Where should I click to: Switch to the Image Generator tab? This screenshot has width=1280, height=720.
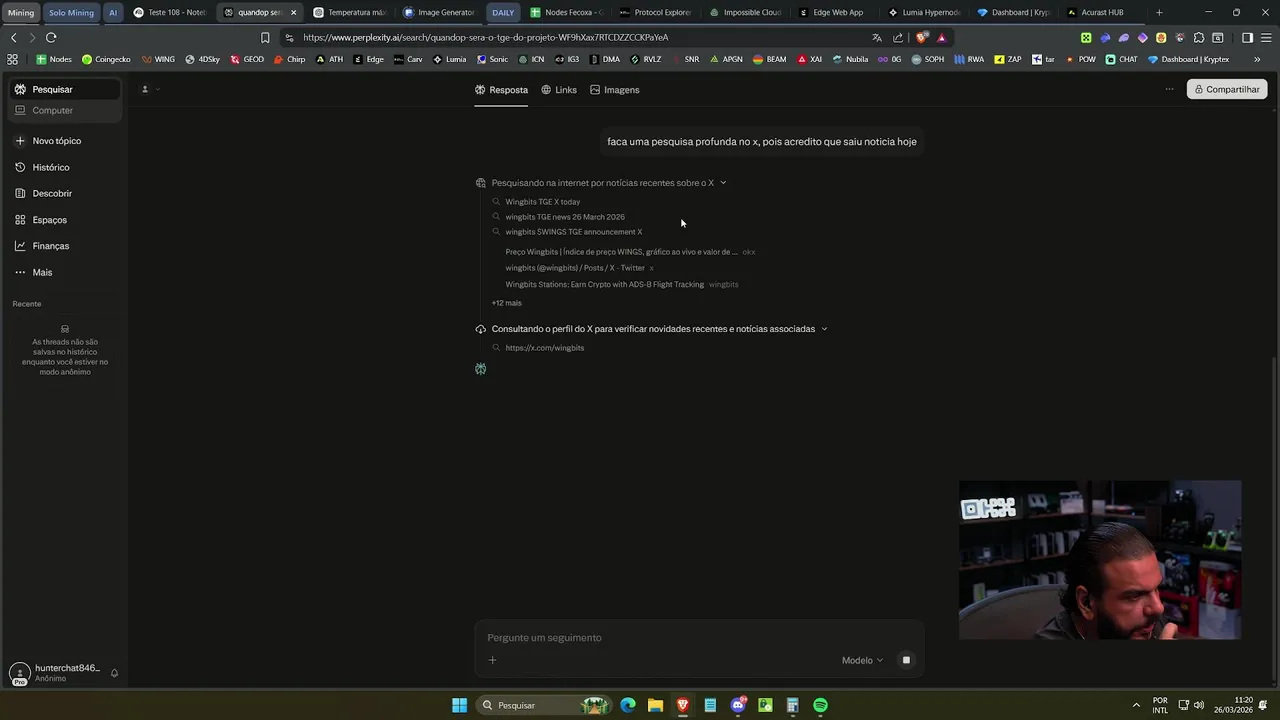[x=440, y=12]
